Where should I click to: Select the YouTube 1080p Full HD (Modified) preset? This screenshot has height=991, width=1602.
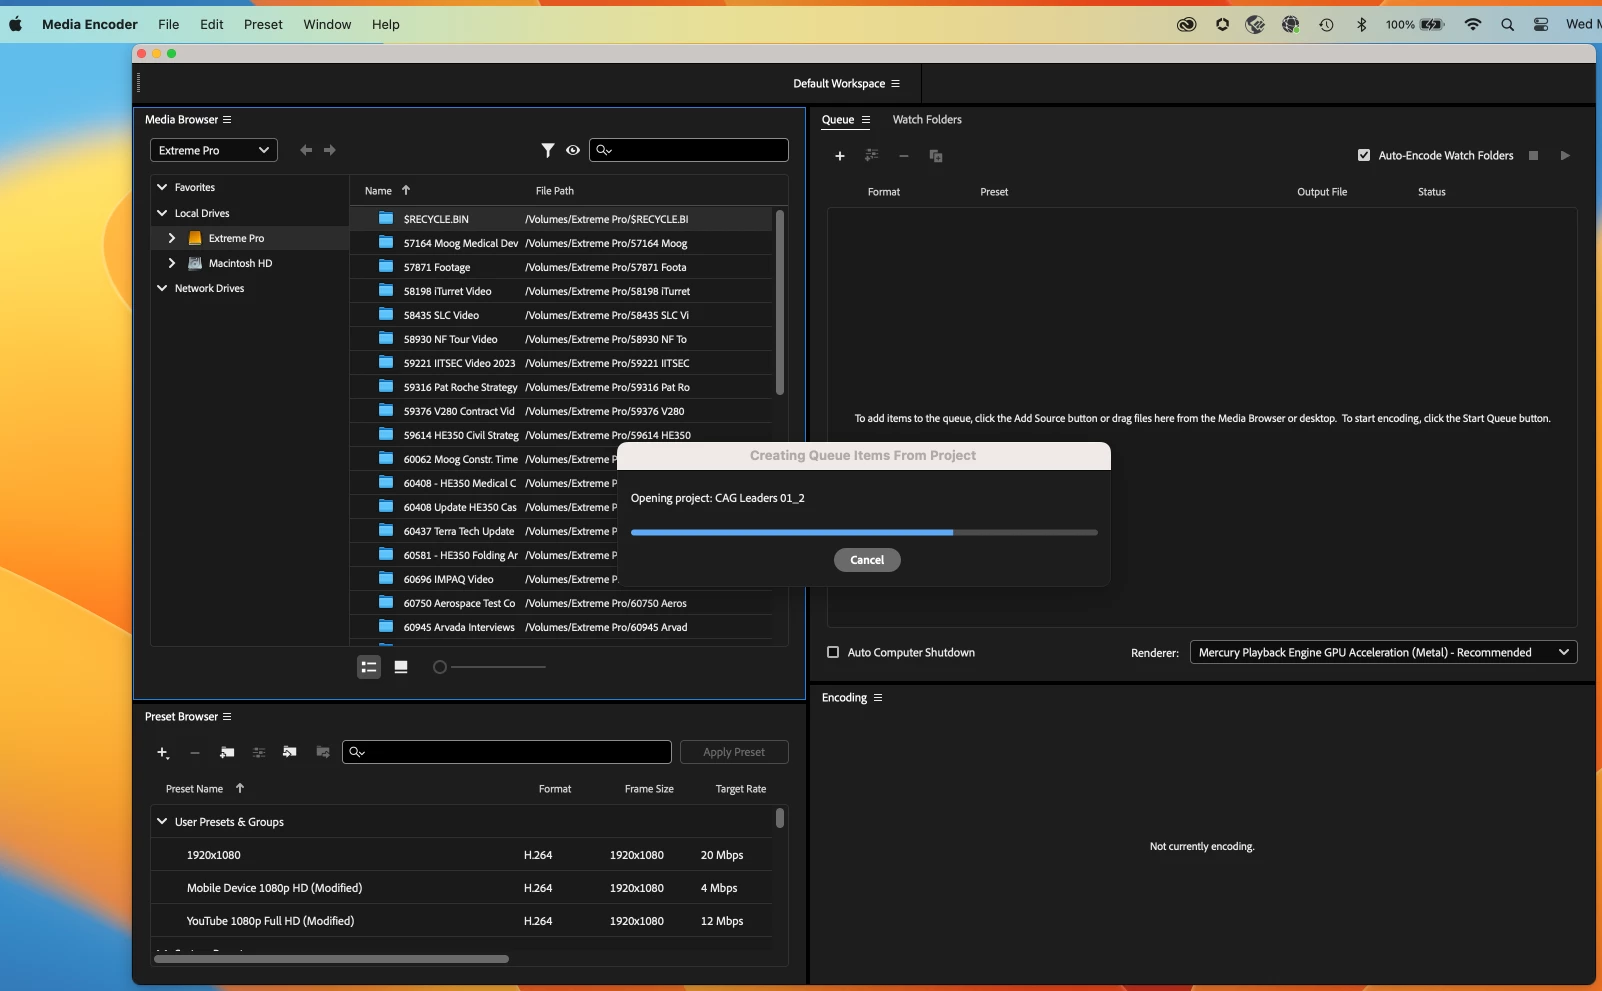coord(461,921)
